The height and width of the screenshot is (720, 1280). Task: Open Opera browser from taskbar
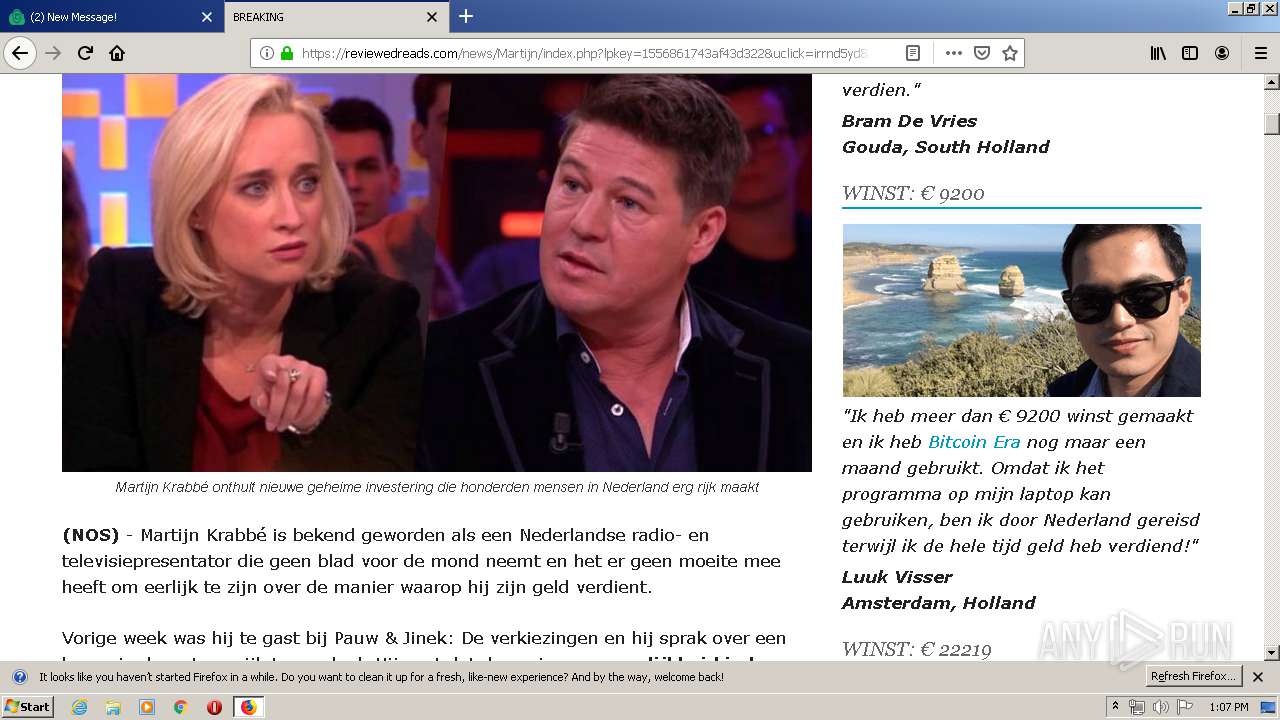click(x=214, y=707)
